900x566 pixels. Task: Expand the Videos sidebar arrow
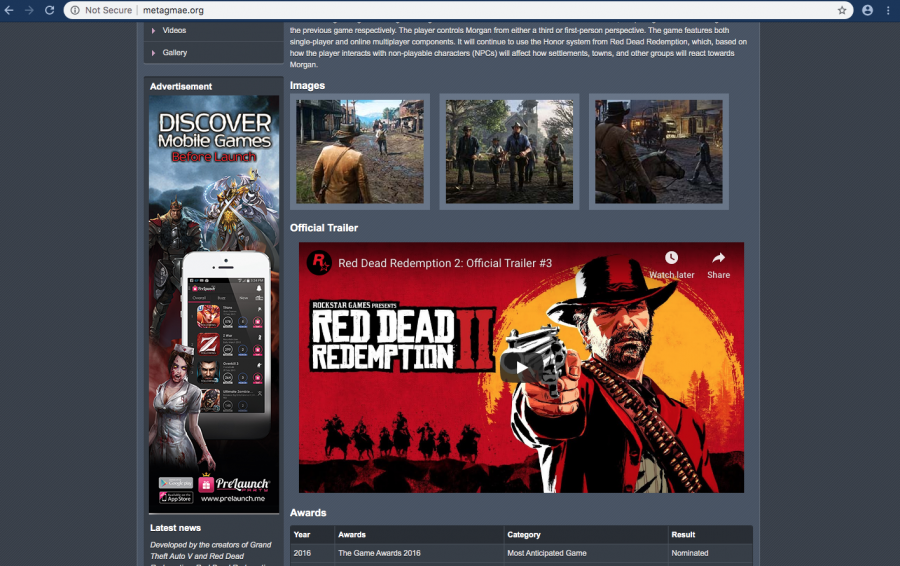pyautogui.click(x=153, y=30)
